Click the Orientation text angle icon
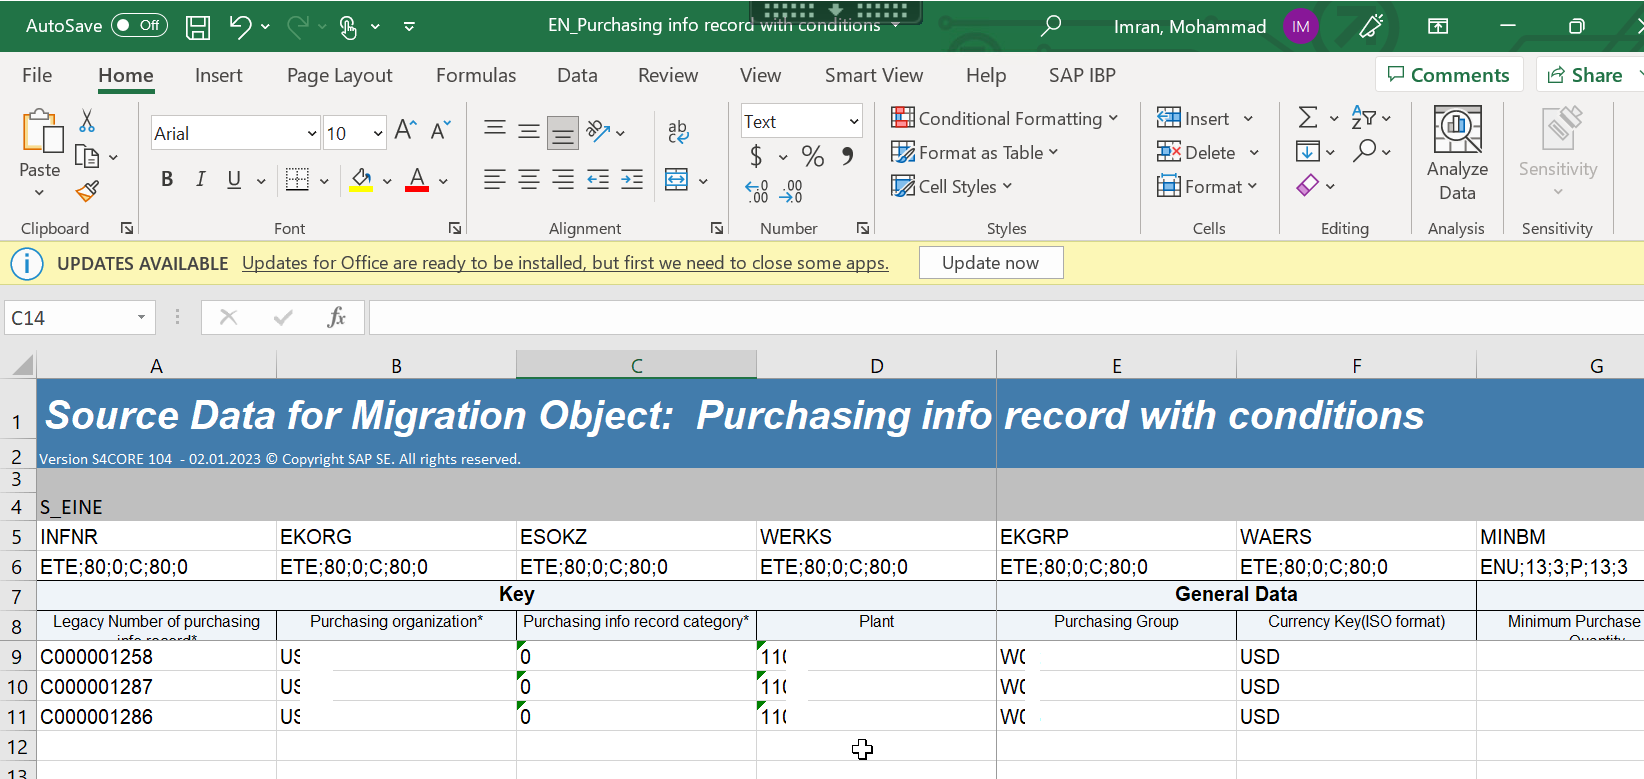 click(x=598, y=130)
